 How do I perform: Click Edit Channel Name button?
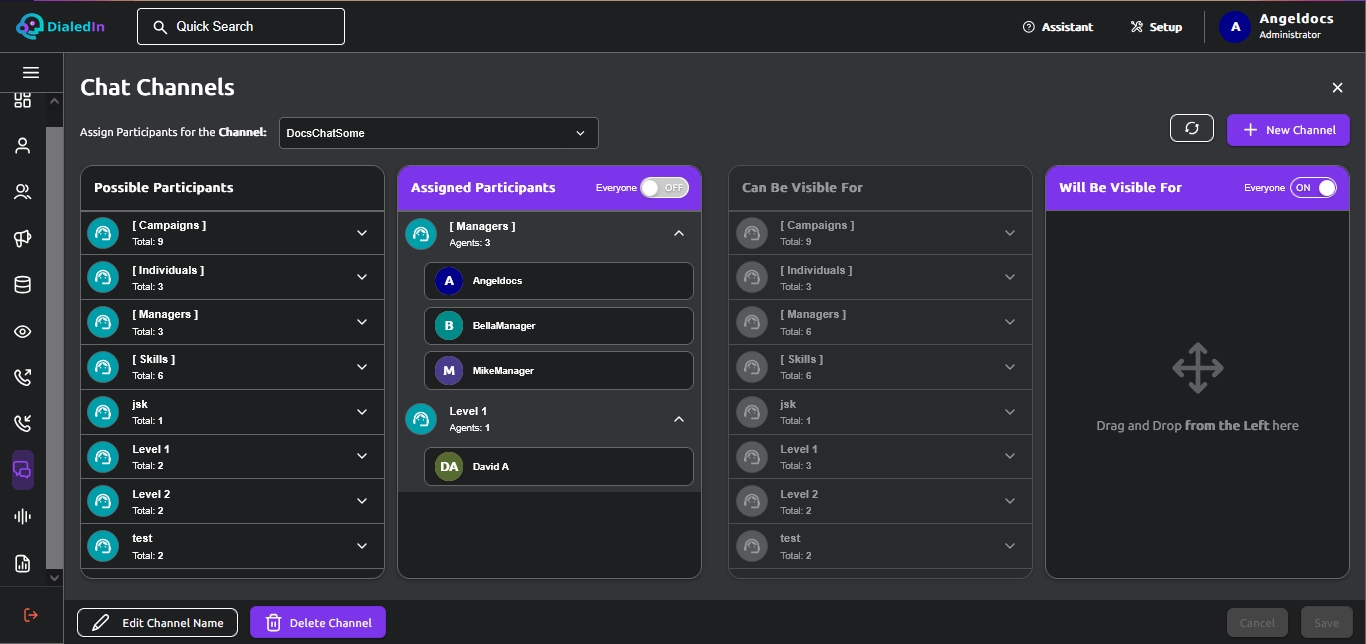point(157,623)
